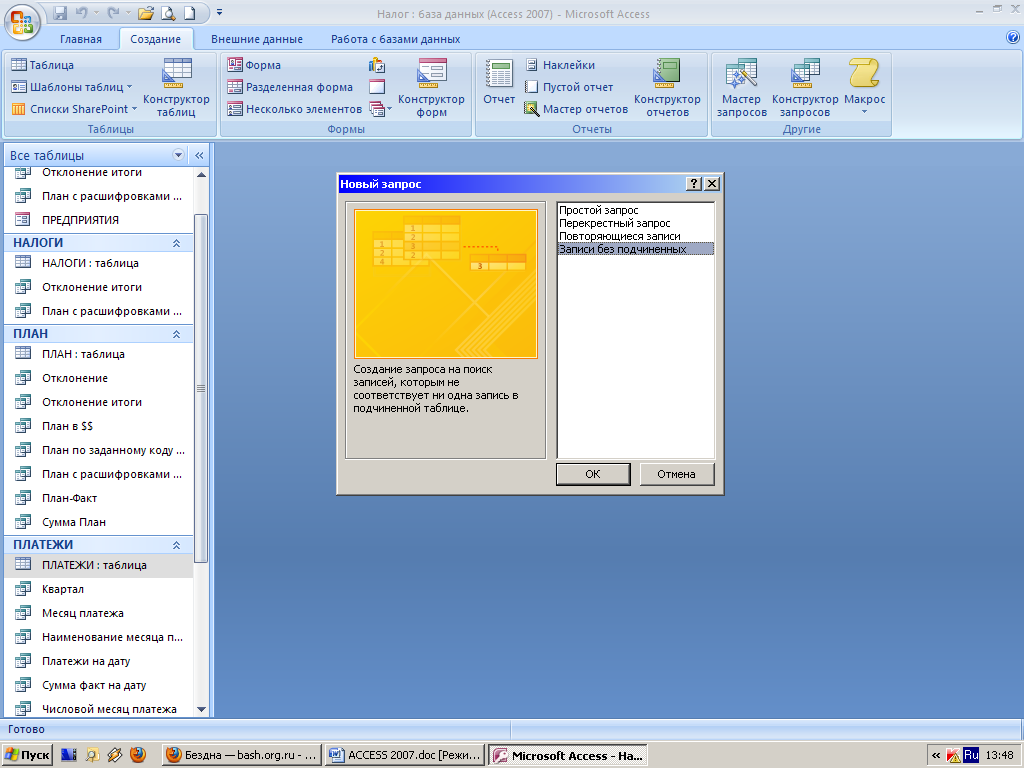Click print preview icon in quick access
The image size is (1024, 768).
tap(168, 13)
